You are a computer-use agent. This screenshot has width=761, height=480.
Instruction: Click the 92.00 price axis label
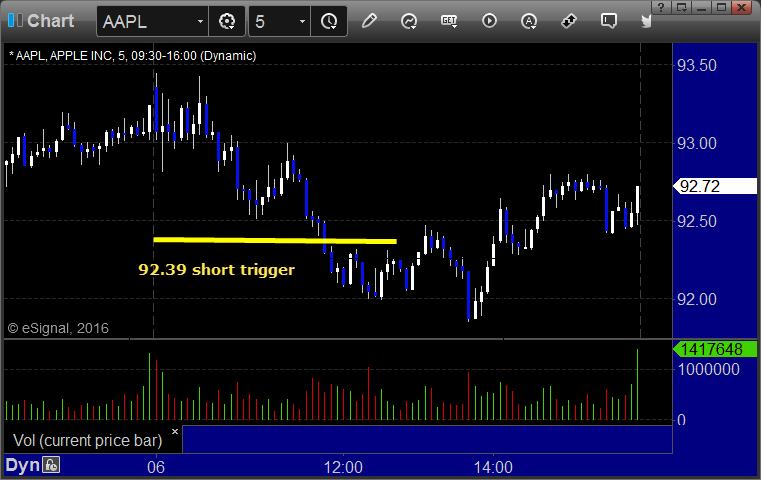(x=696, y=299)
